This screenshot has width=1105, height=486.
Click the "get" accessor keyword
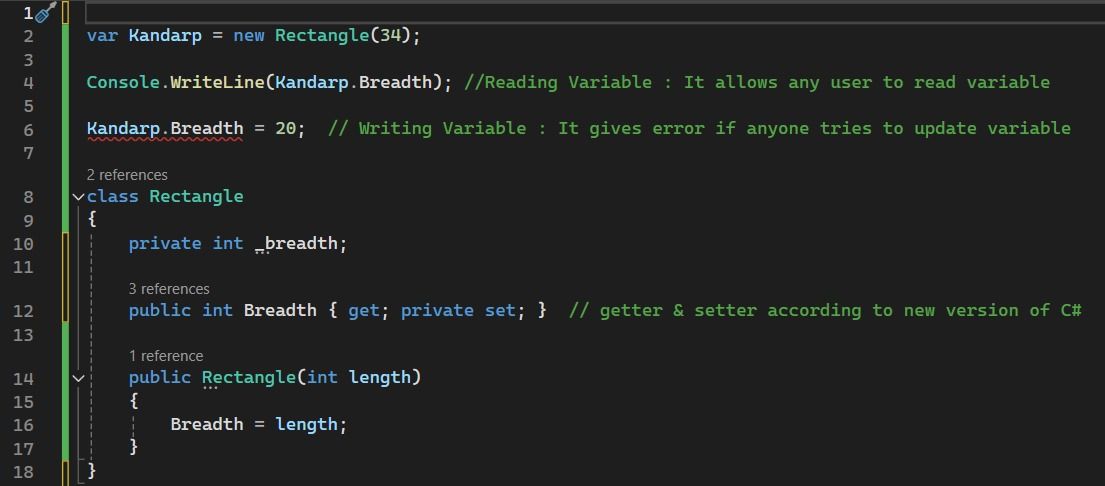tap(363, 310)
